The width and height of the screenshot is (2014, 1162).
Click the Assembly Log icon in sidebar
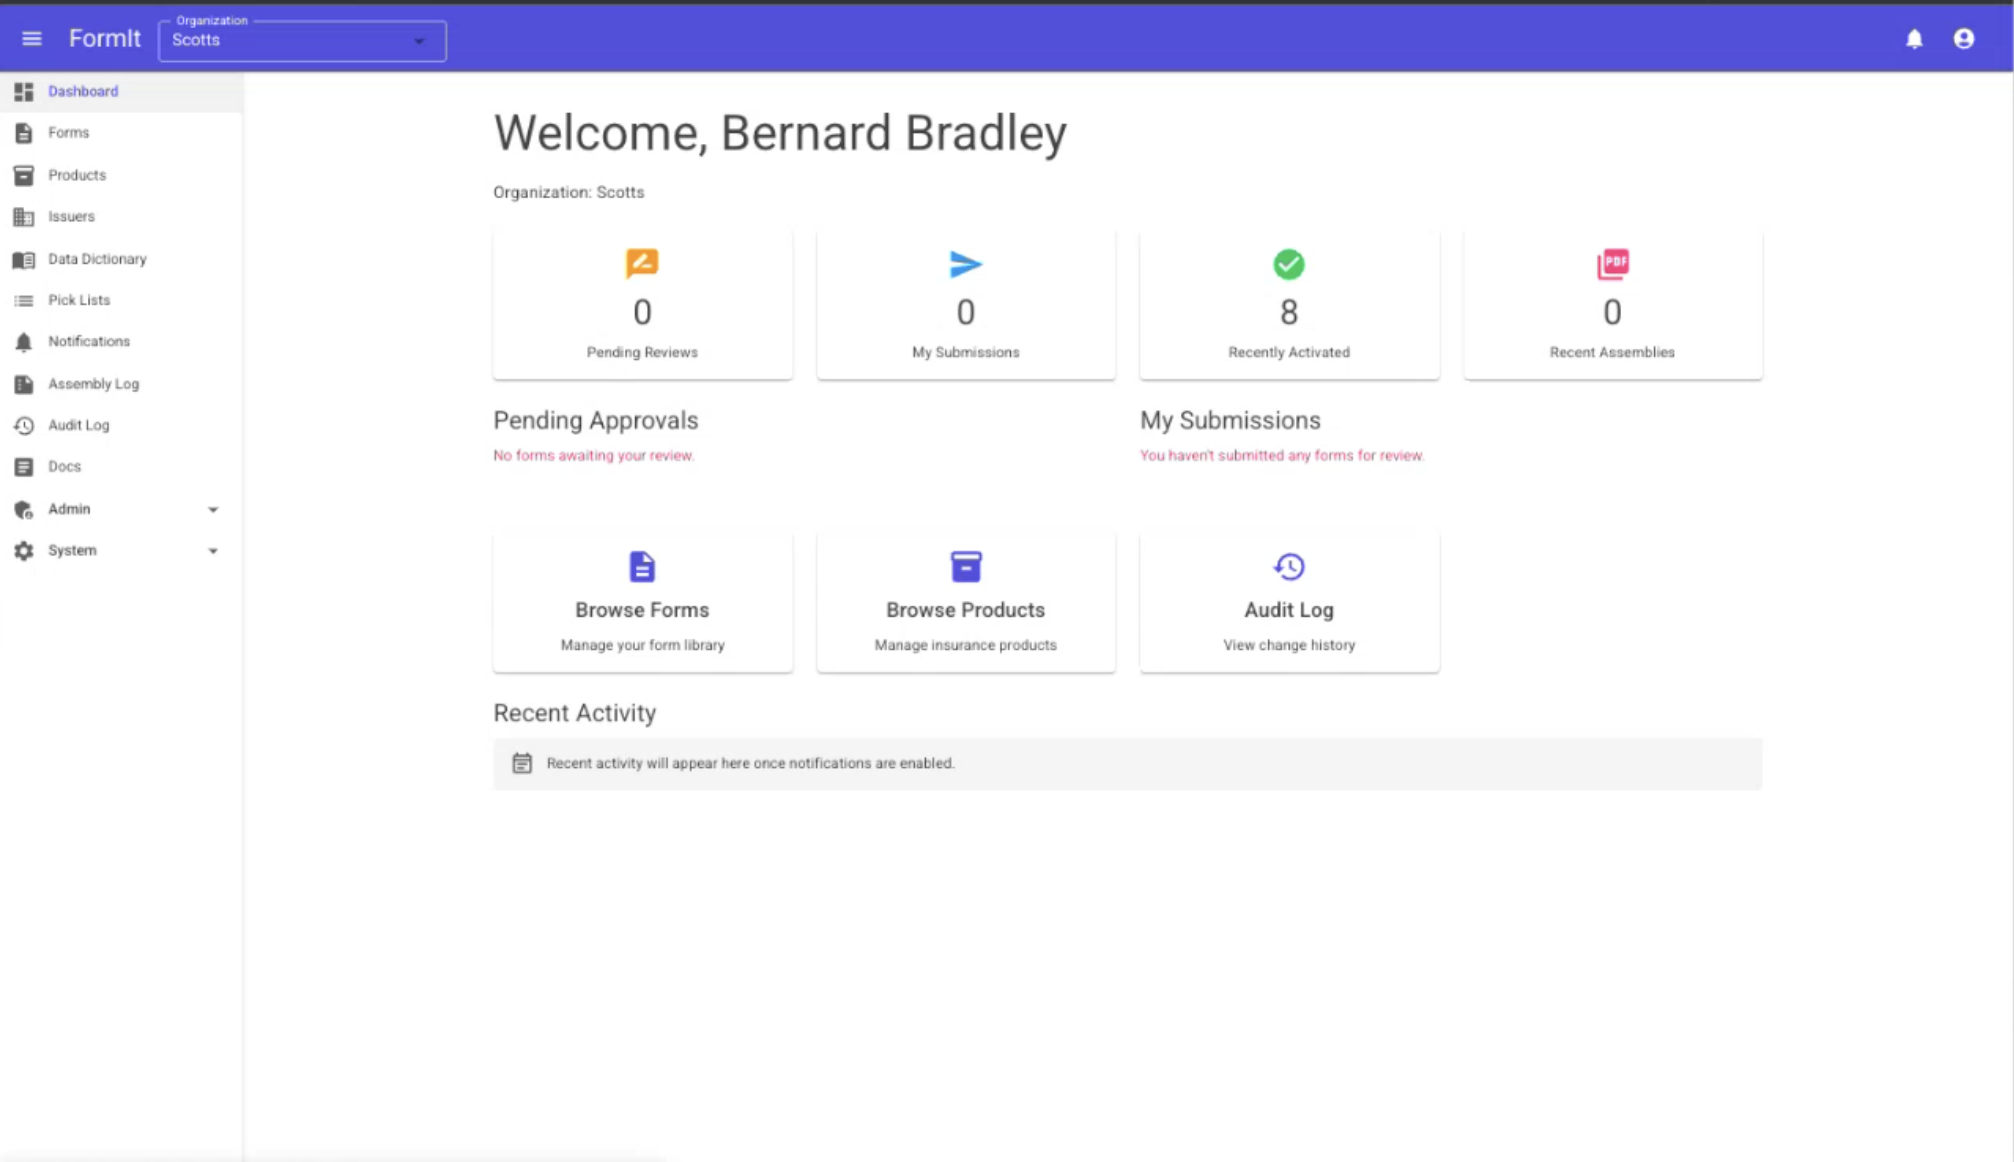24,384
